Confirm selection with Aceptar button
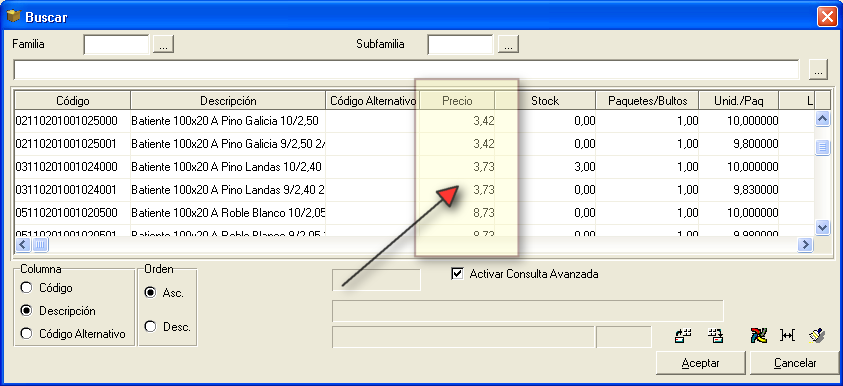Viewport: 843px width, 386px height. click(701, 363)
